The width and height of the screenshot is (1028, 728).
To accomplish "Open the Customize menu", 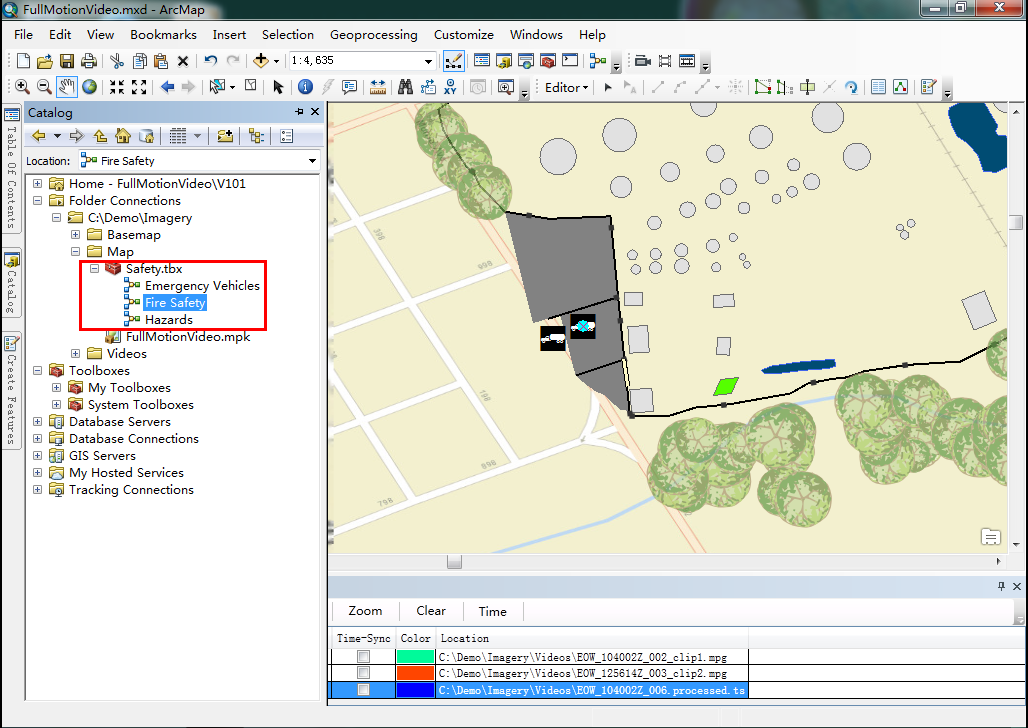I will click(x=464, y=35).
